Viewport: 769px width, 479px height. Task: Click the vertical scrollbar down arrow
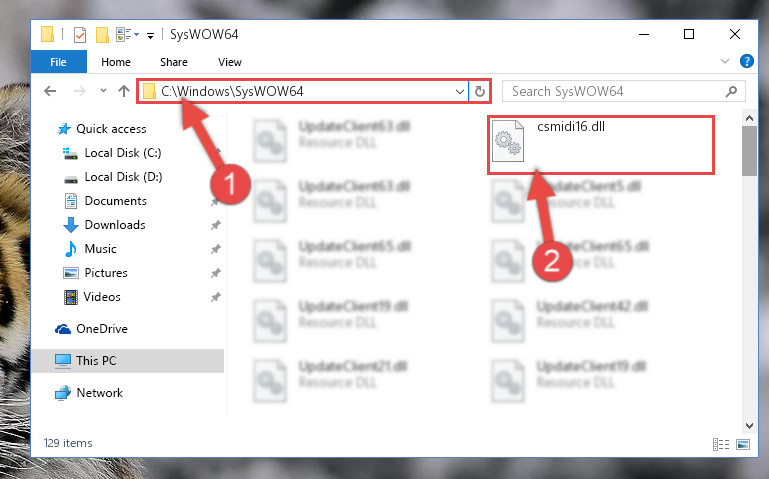(749, 426)
